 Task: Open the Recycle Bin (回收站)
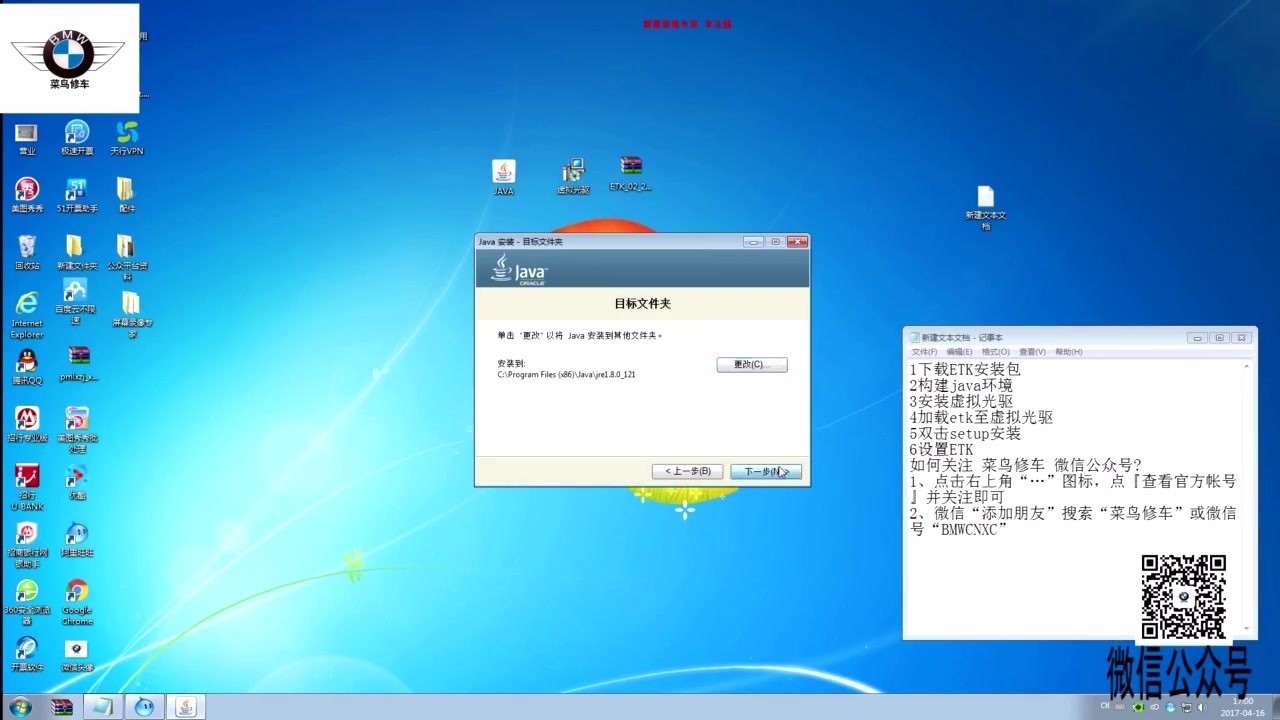click(x=27, y=252)
